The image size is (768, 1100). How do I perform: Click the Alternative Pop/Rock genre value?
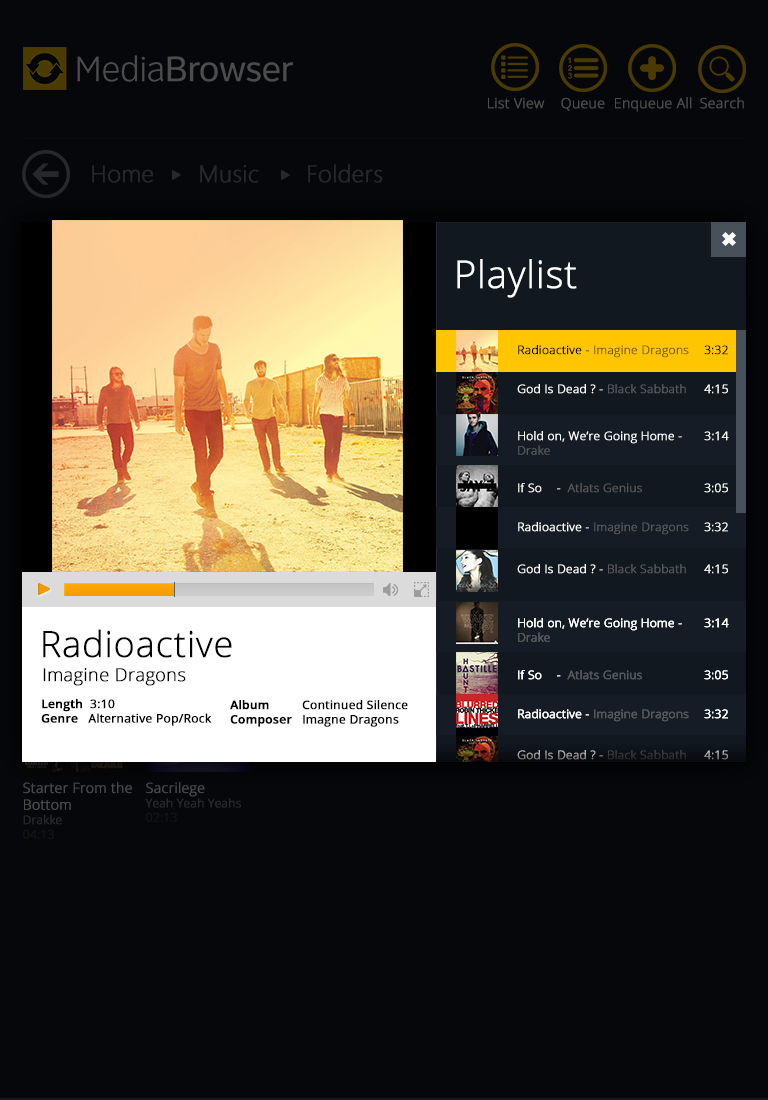(x=149, y=719)
